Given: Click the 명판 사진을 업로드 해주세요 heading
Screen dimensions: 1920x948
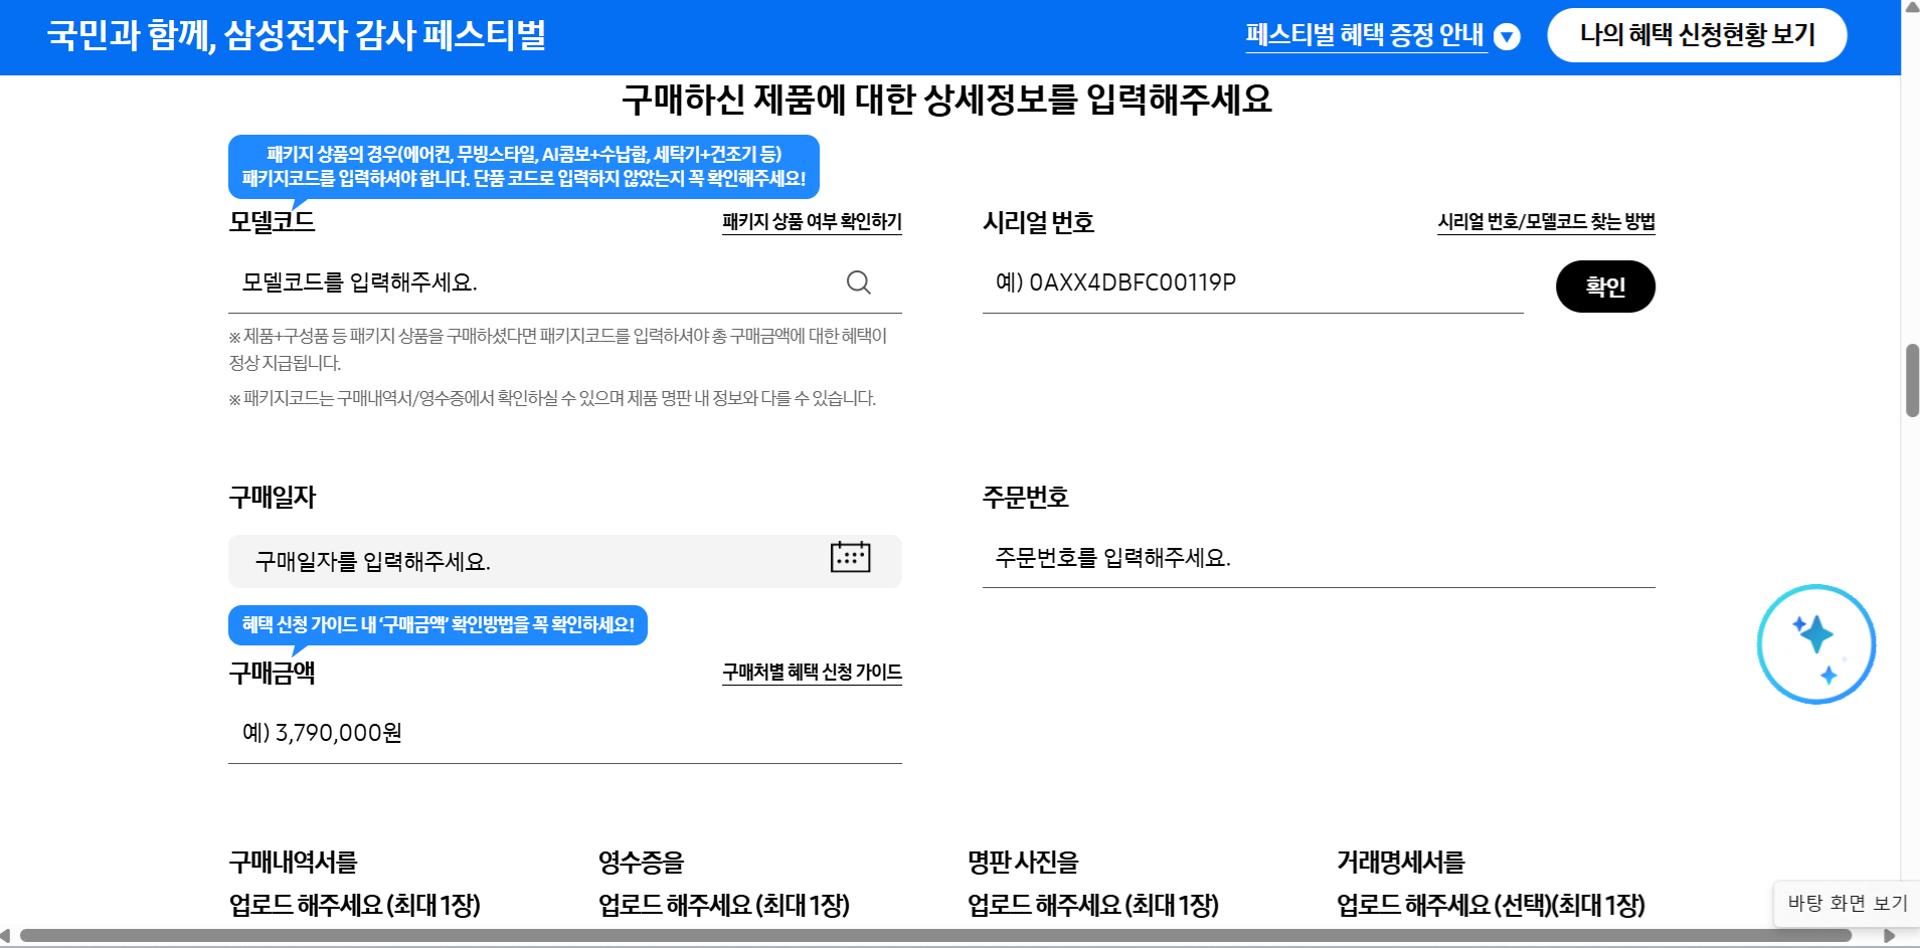Looking at the screenshot, I should (x=1093, y=883).
